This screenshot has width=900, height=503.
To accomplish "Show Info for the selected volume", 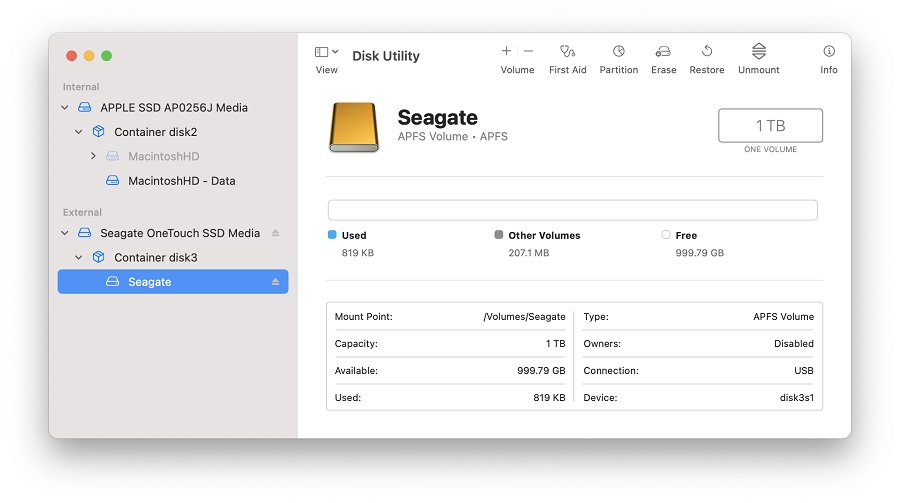I will click(828, 59).
